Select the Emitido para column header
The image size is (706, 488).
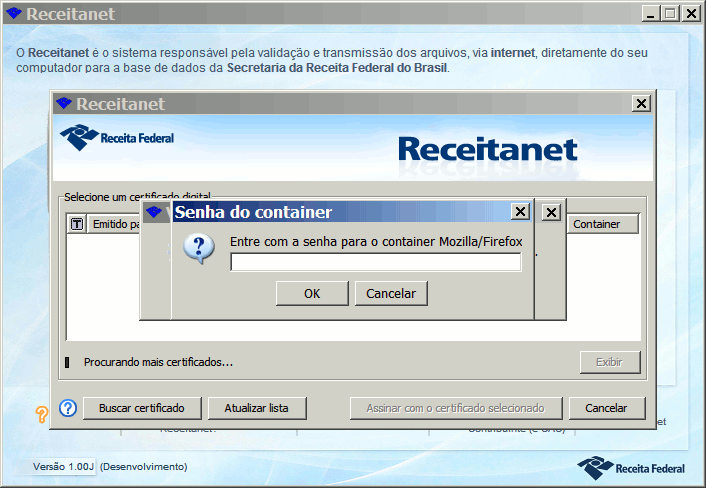click(x=114, y=224)
